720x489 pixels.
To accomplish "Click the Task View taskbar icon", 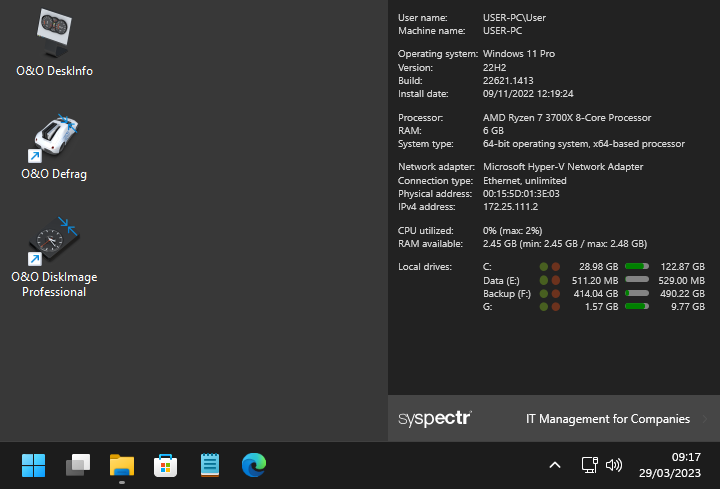I will pyautogui.click(x=78, y=465).
